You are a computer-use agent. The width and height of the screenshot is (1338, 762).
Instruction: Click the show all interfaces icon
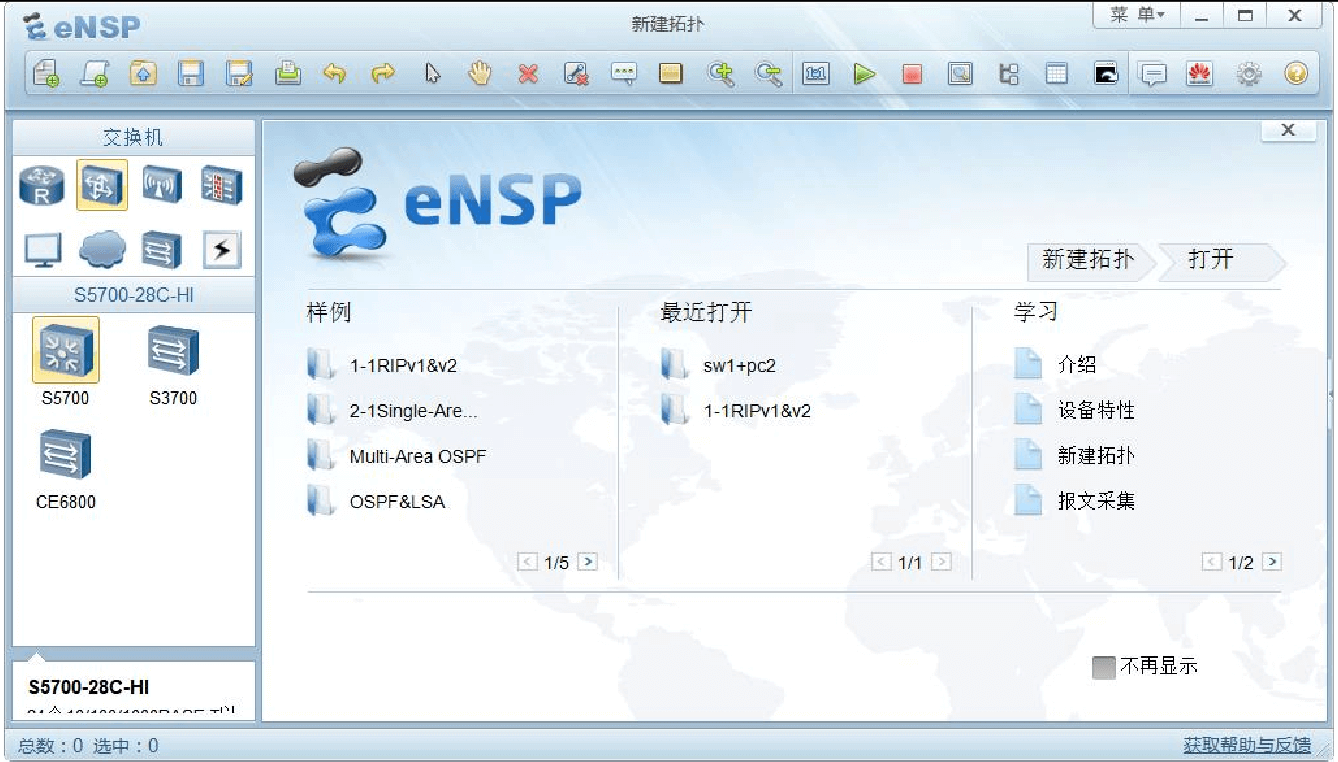pos(1009,74)
